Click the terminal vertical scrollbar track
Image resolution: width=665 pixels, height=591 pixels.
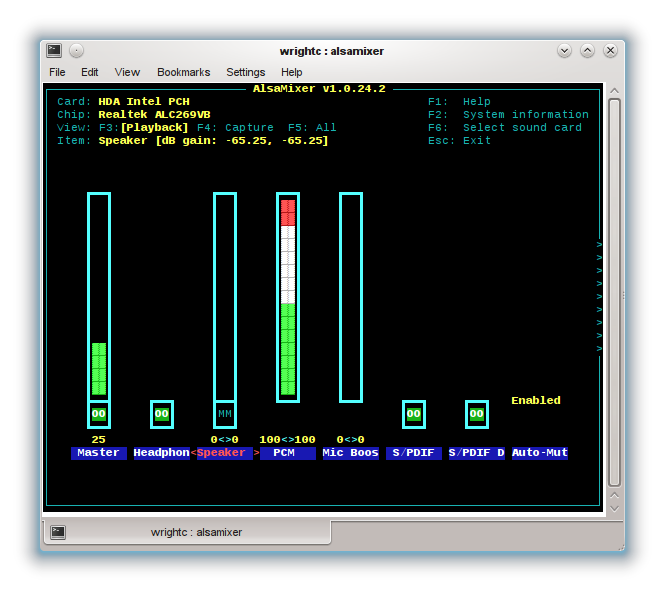[x=615, y=293]
